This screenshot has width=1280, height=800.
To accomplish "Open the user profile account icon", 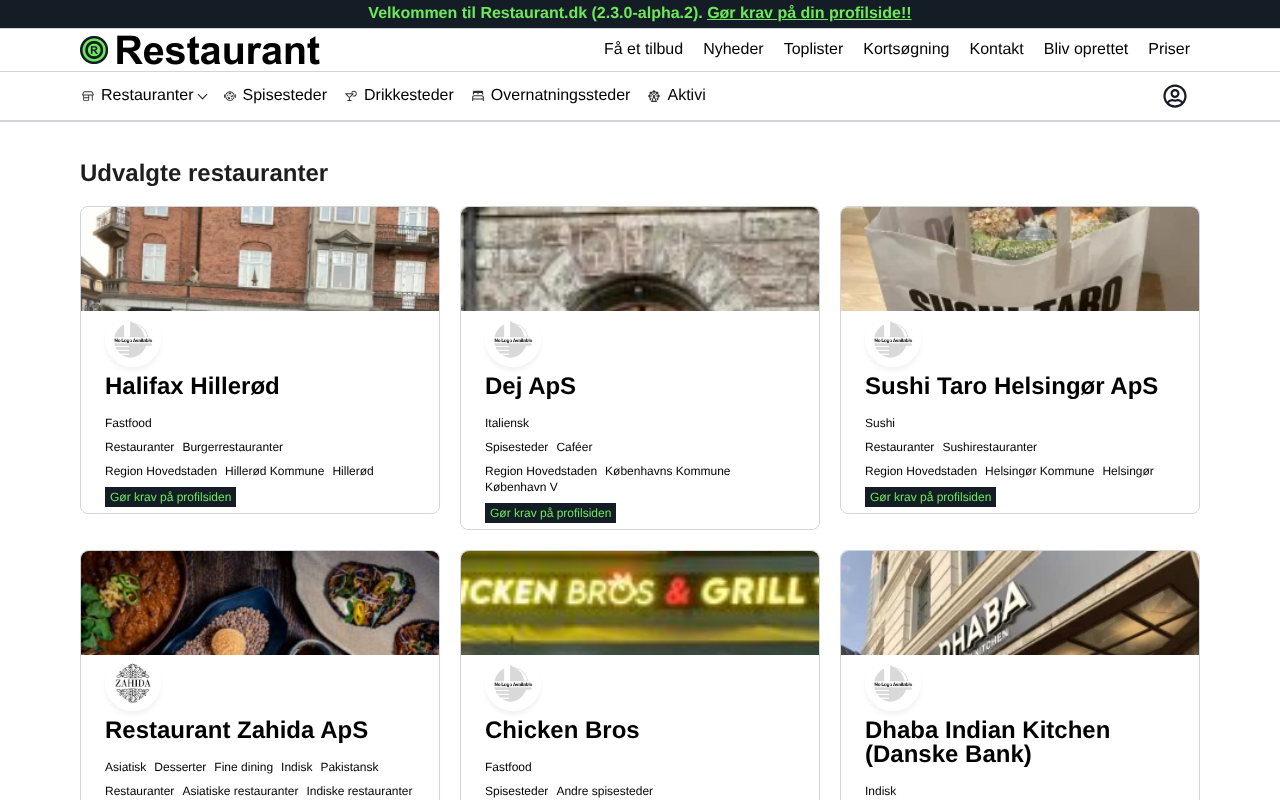I will [1175, 96].
